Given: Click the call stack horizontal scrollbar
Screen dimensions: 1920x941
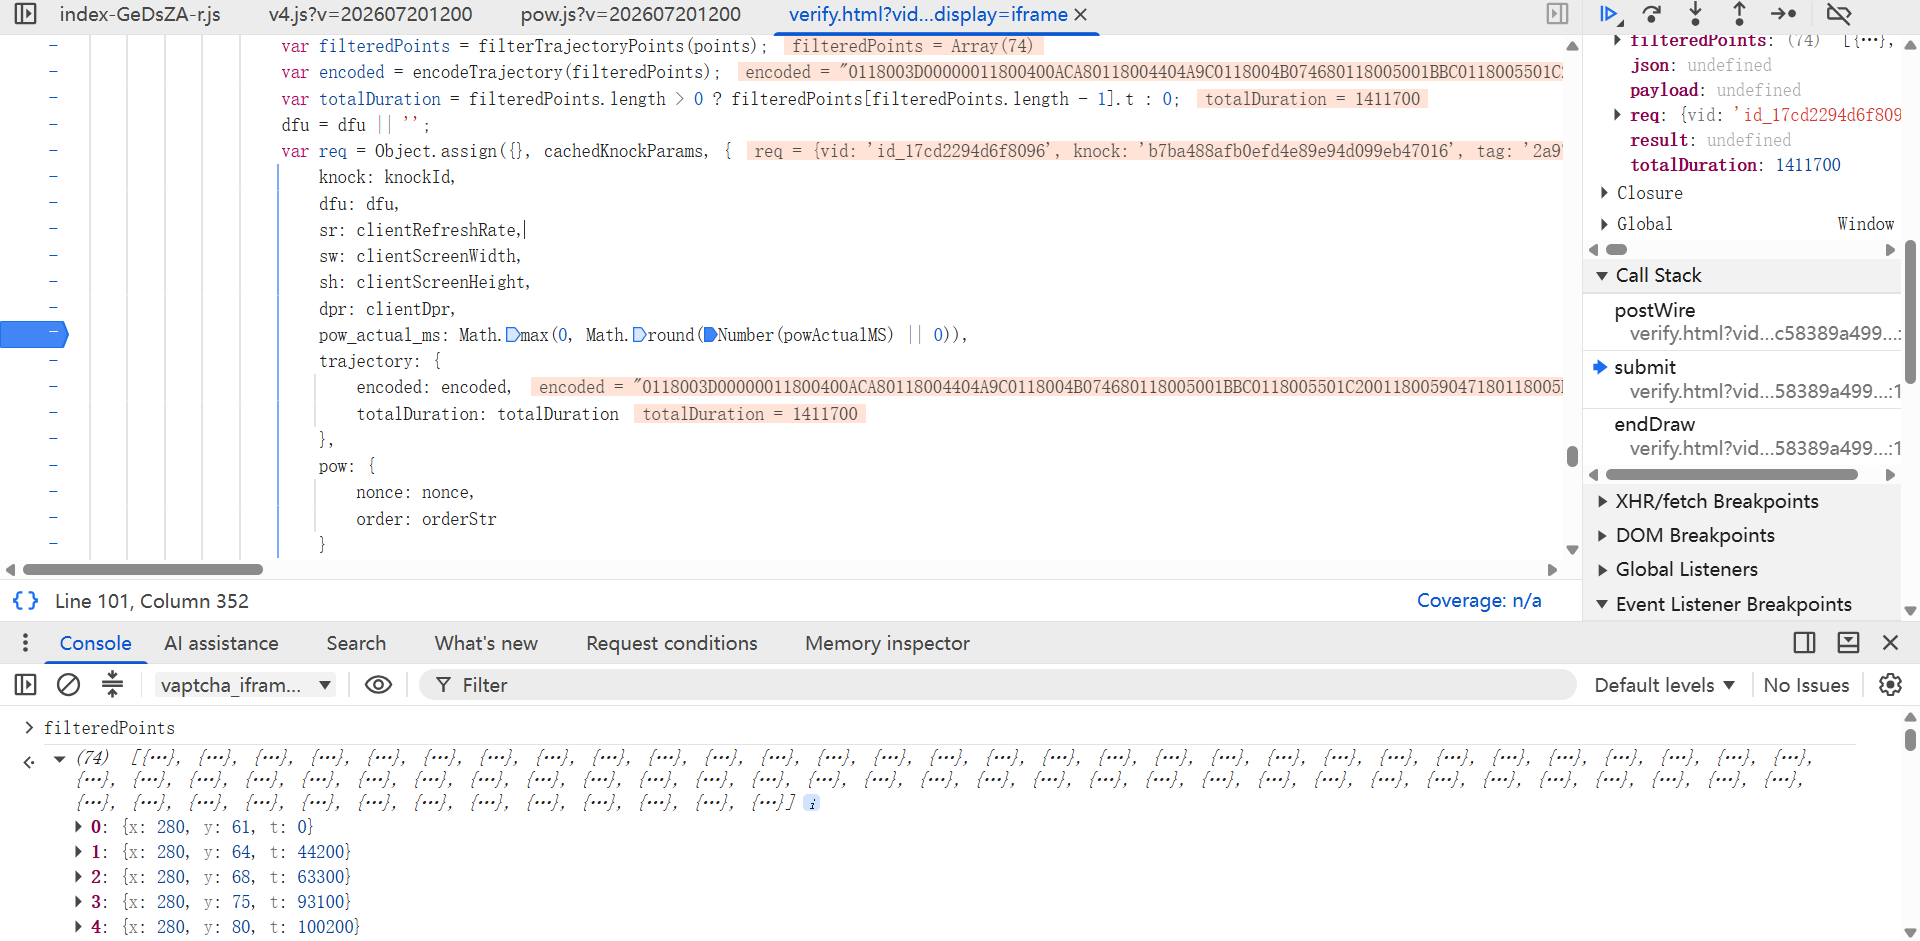Looking at the screenshot, I should coord(1731,475).
